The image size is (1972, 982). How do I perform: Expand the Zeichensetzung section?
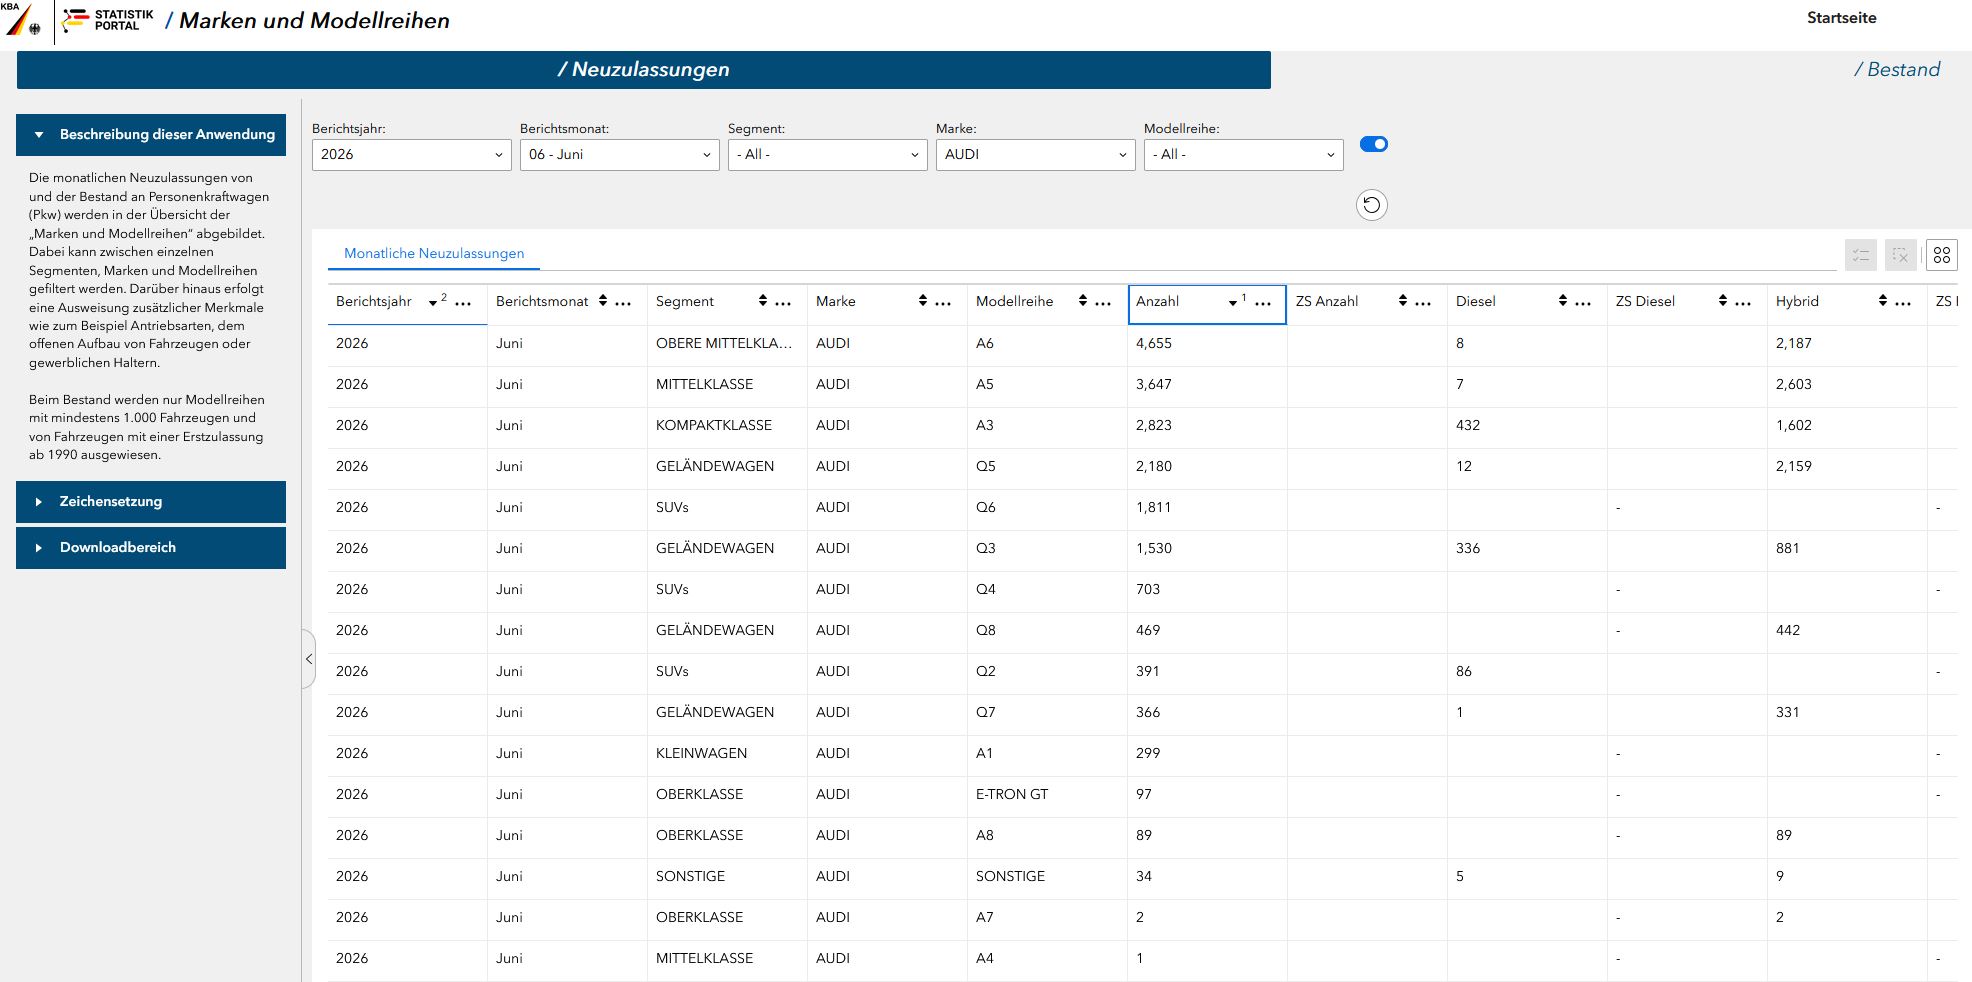(x=151, y=502)
